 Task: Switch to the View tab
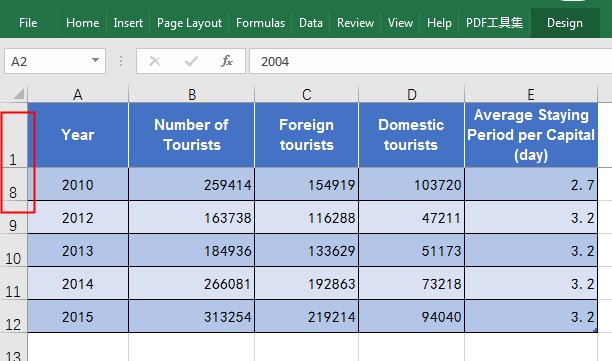click(x=400, y=23)
